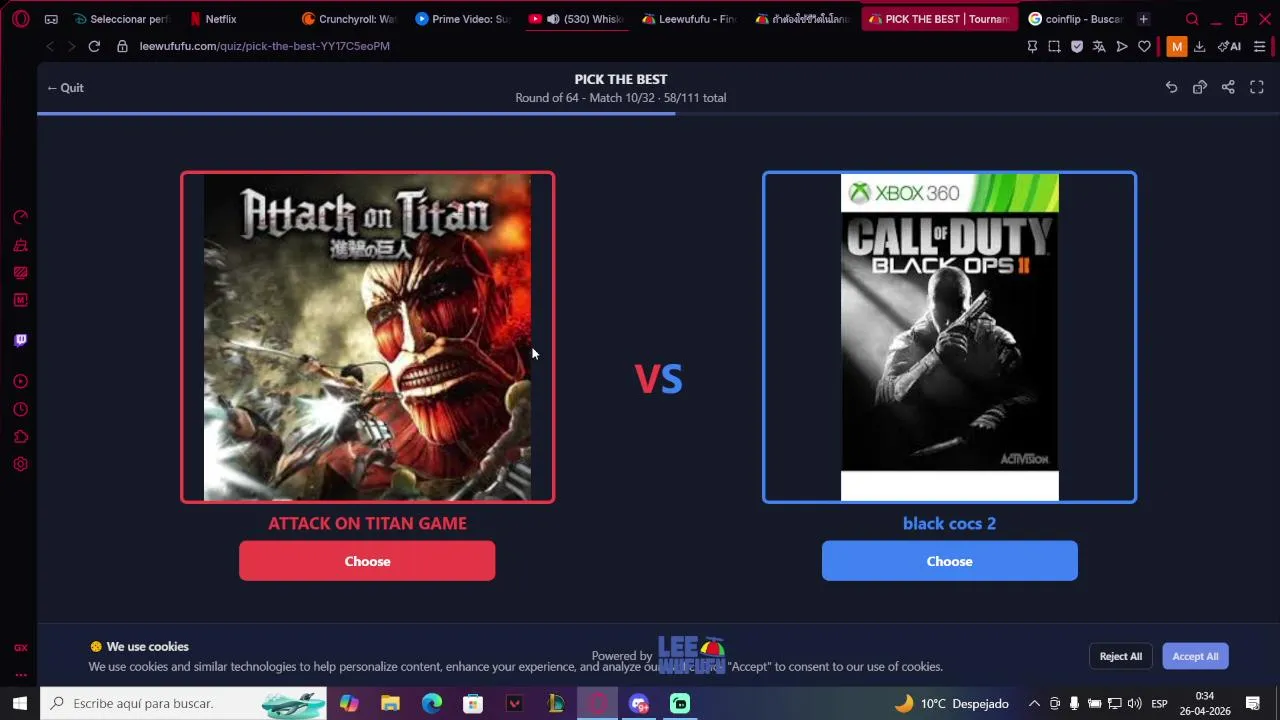Open History clock icon in sidebar
This screenshot has height=720, width=1280.
(x=20, y=409)
